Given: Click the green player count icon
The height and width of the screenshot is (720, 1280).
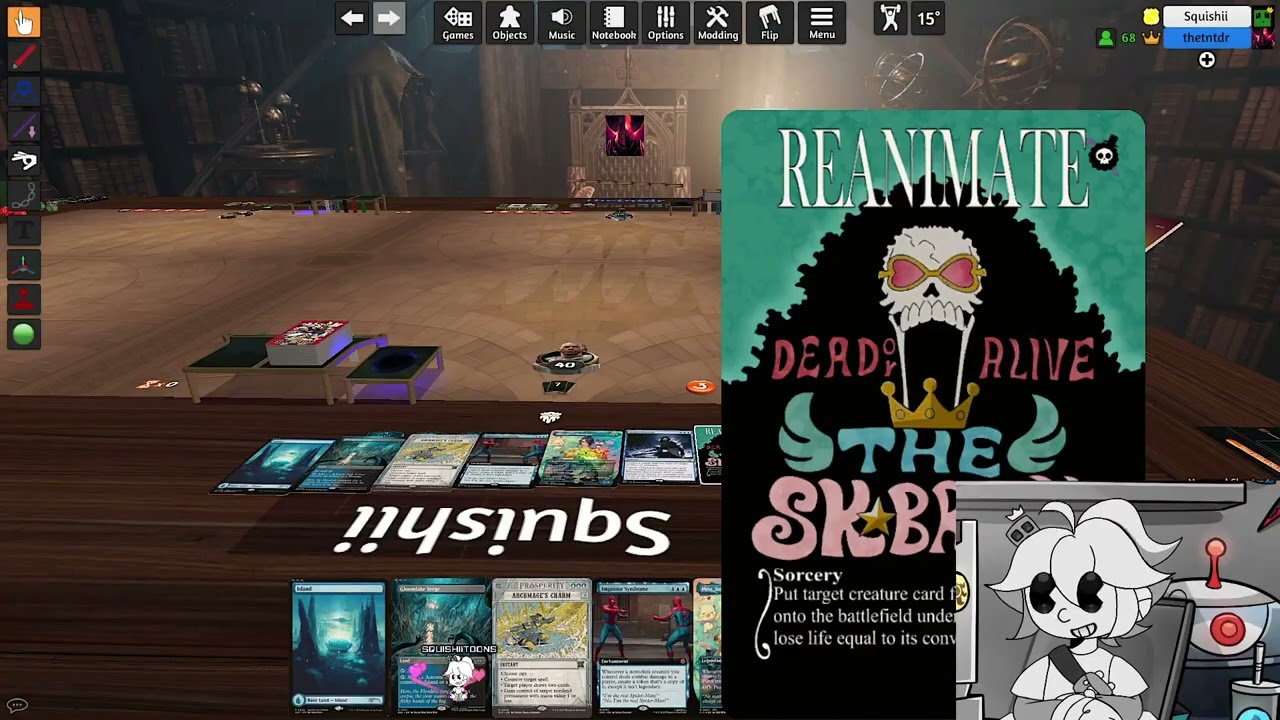Looking at the screenshot, I should [x=1105, y=38].
